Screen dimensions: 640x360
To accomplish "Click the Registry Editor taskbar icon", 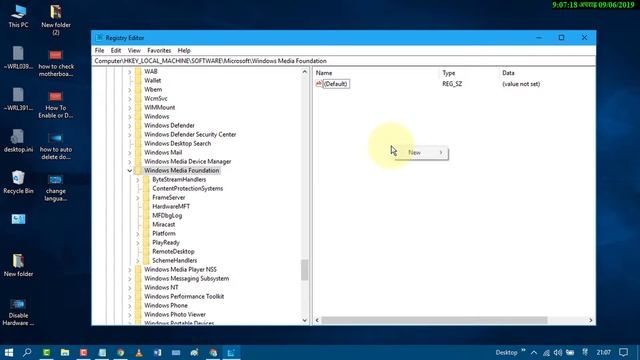I will tap(231, 352).
